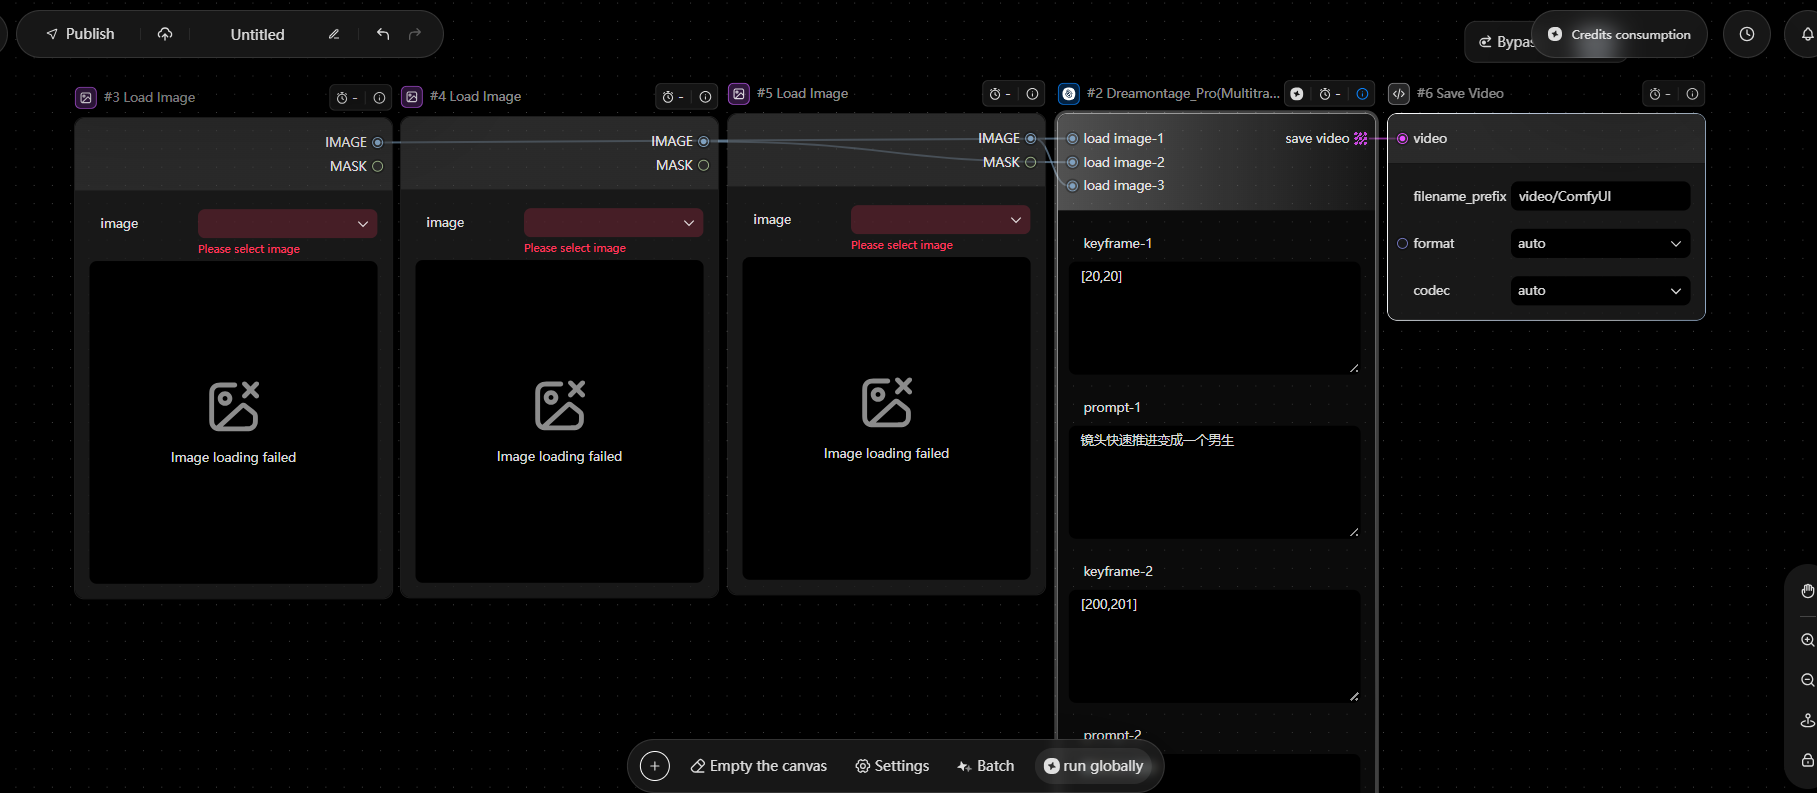Click the IMAGE output port on #3 Load Image
This screenshot has width=1817, height=793.
click(x=378, y=142)
